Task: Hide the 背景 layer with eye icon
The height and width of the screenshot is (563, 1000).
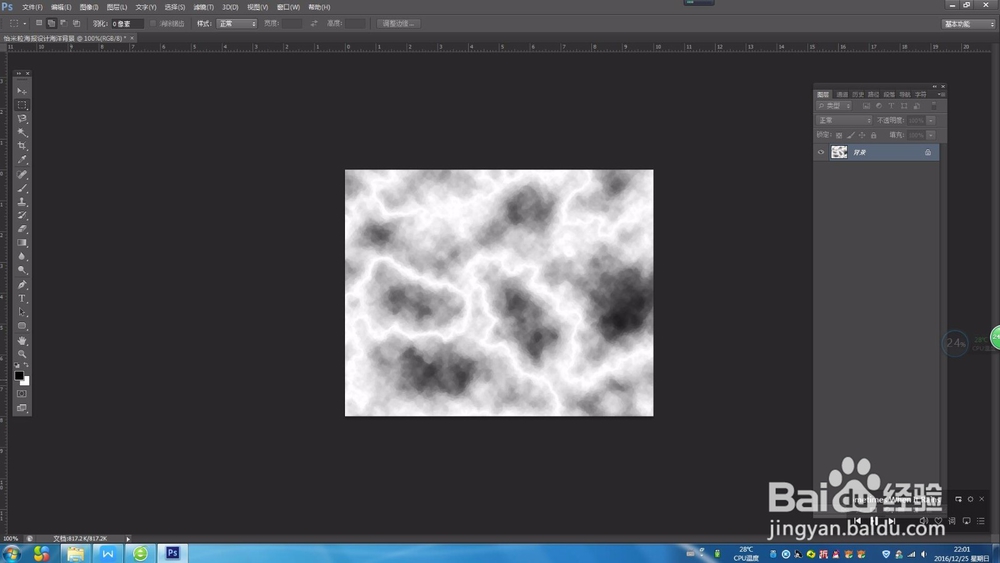Action: pyautogui.click(x=821, y=152)
